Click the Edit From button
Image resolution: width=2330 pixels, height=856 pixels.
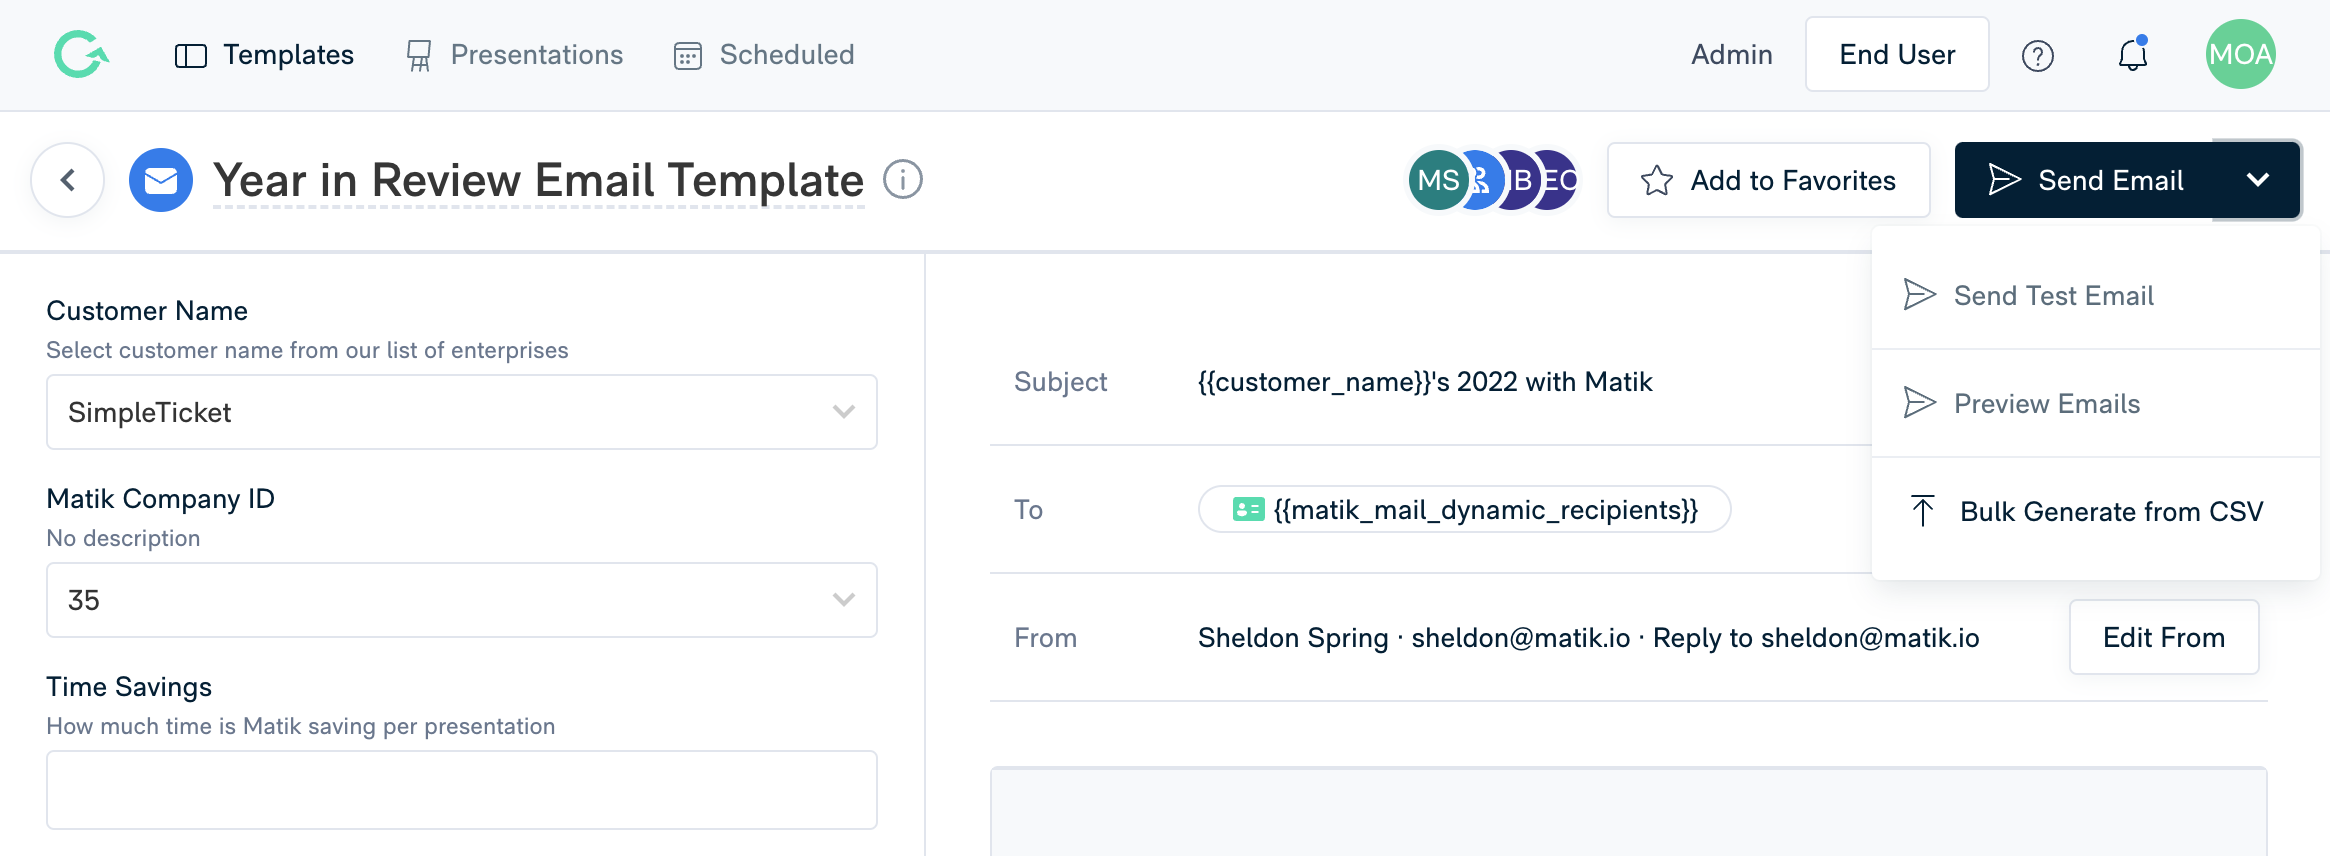tap(2164, 637)
